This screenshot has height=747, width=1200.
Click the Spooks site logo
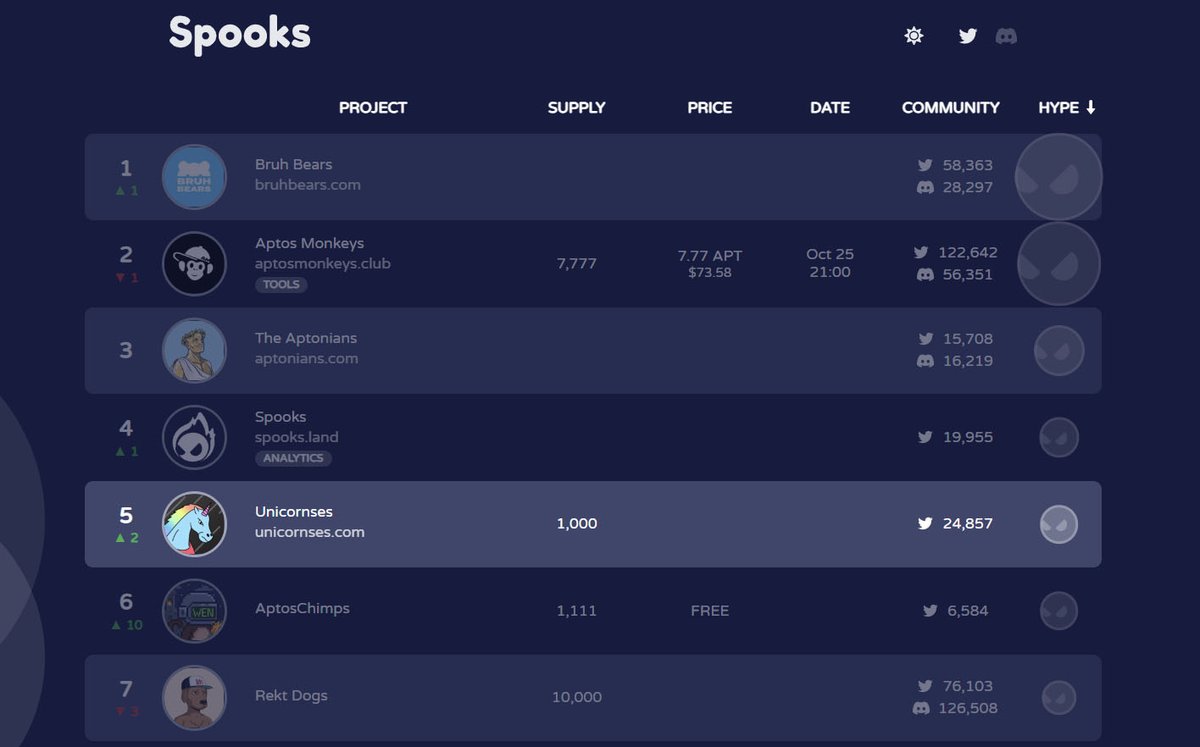point(240,33)
